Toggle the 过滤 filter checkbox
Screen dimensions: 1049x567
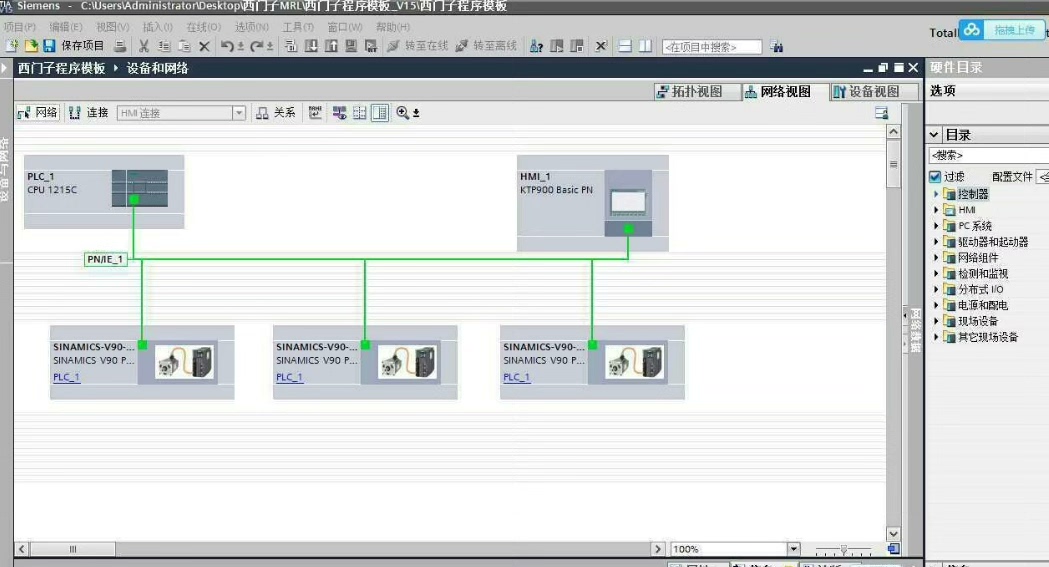pos(935,177)
